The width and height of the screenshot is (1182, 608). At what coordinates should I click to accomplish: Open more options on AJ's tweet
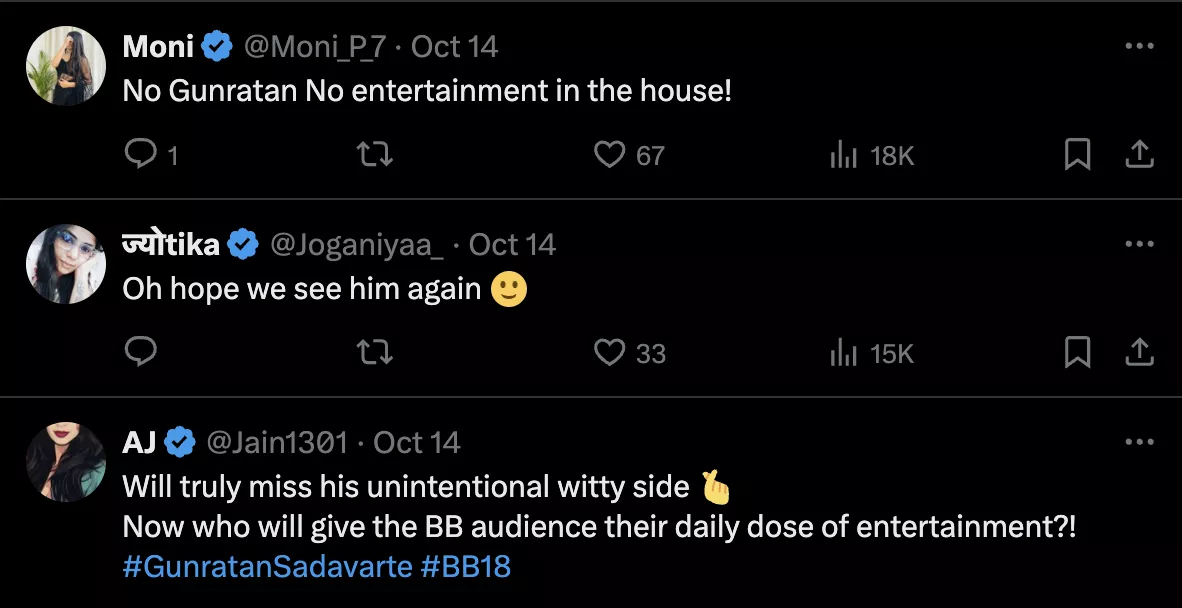point(1140,442)
